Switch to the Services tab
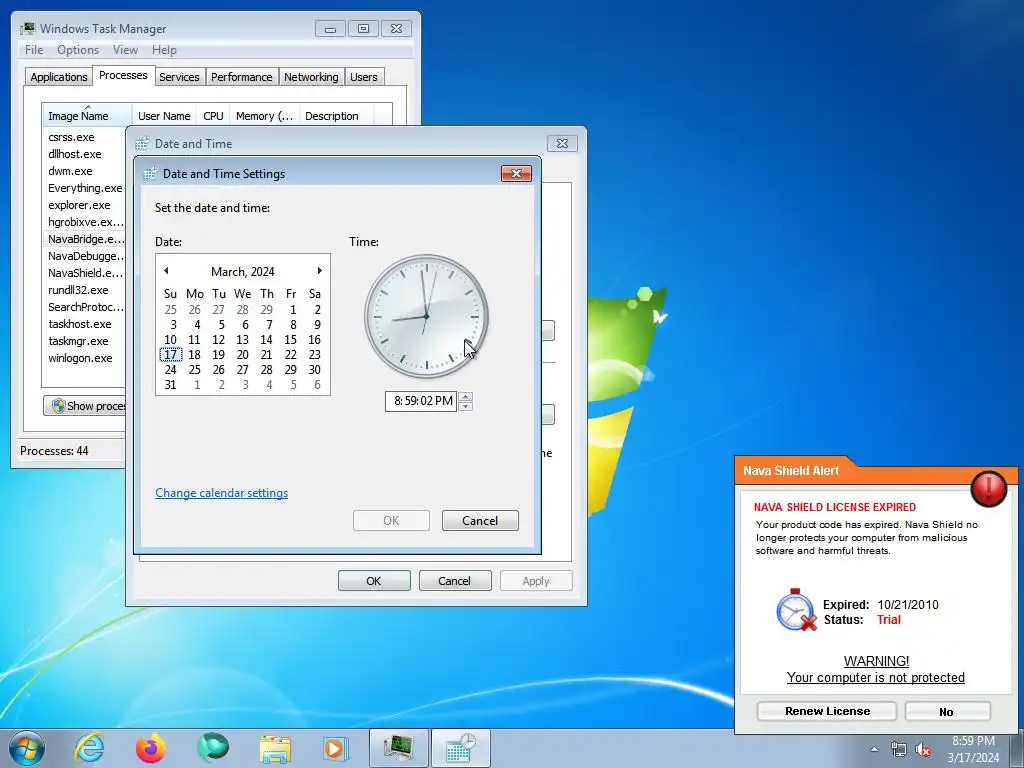 coord(179,77)
